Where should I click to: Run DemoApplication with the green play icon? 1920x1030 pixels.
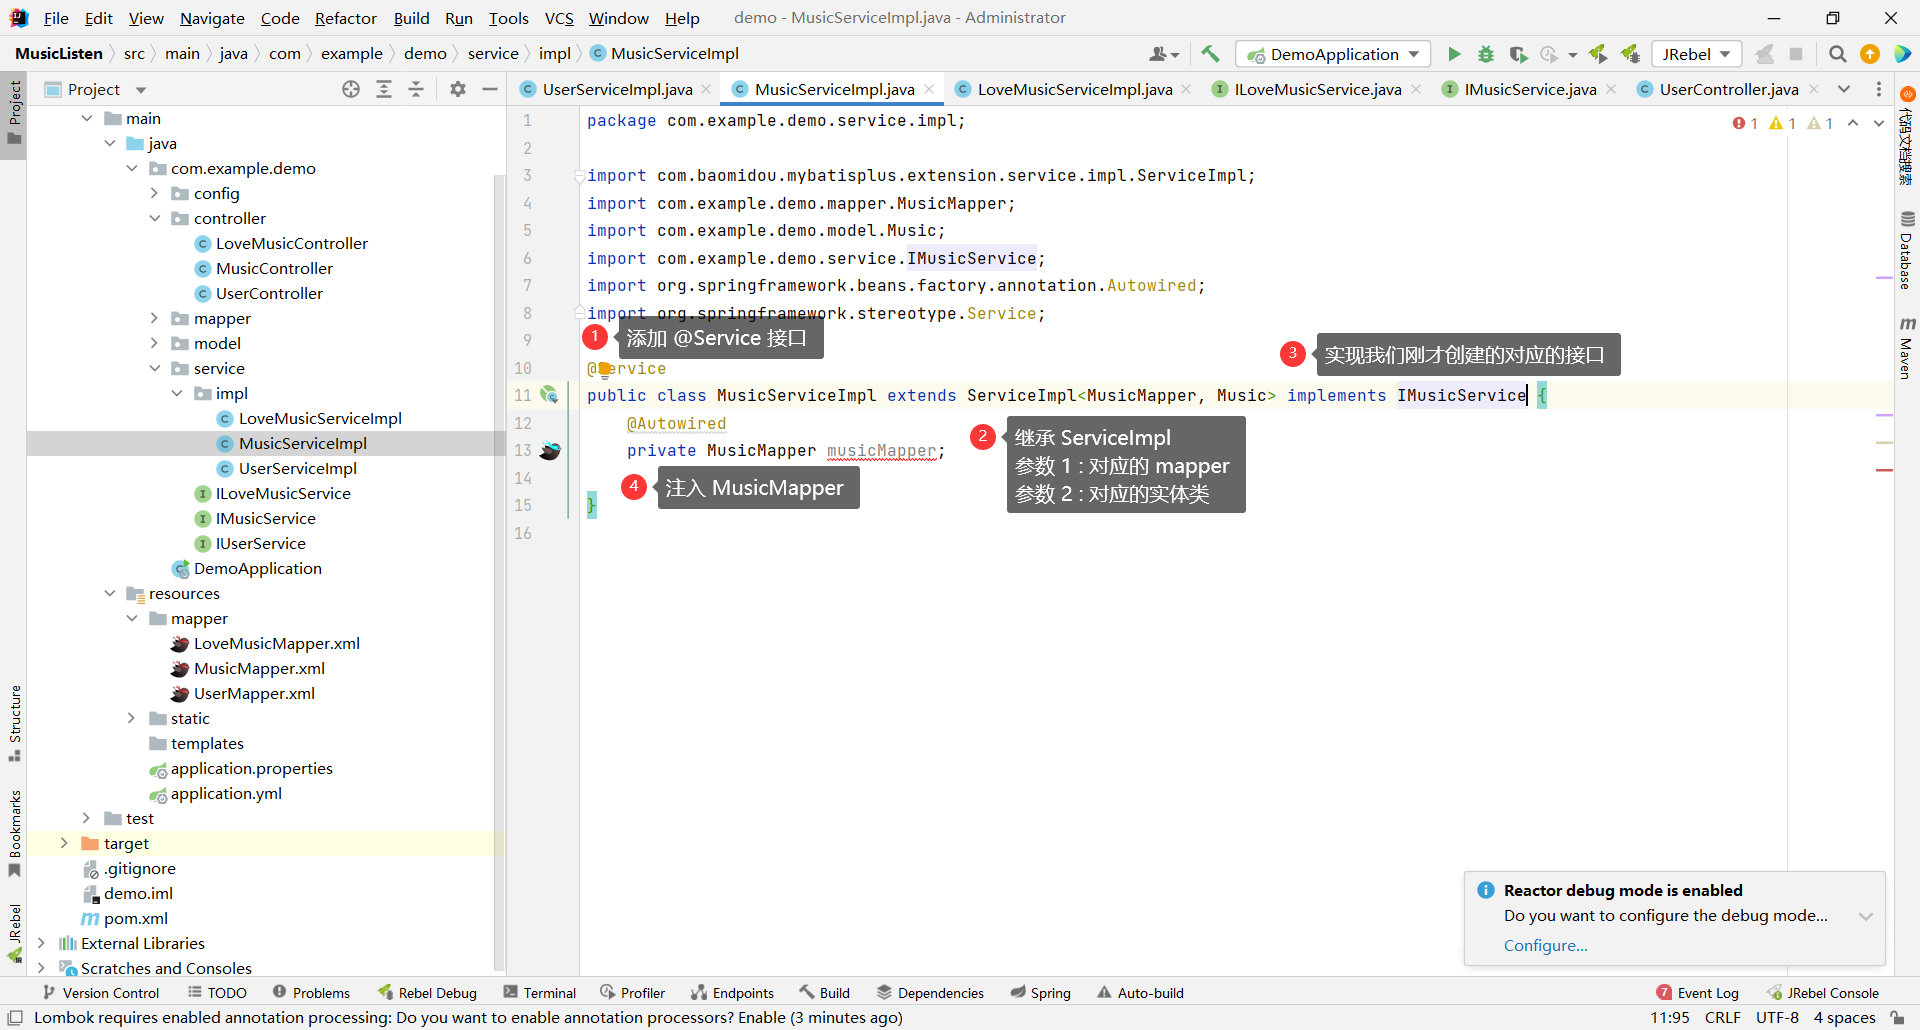[1454, 54]
